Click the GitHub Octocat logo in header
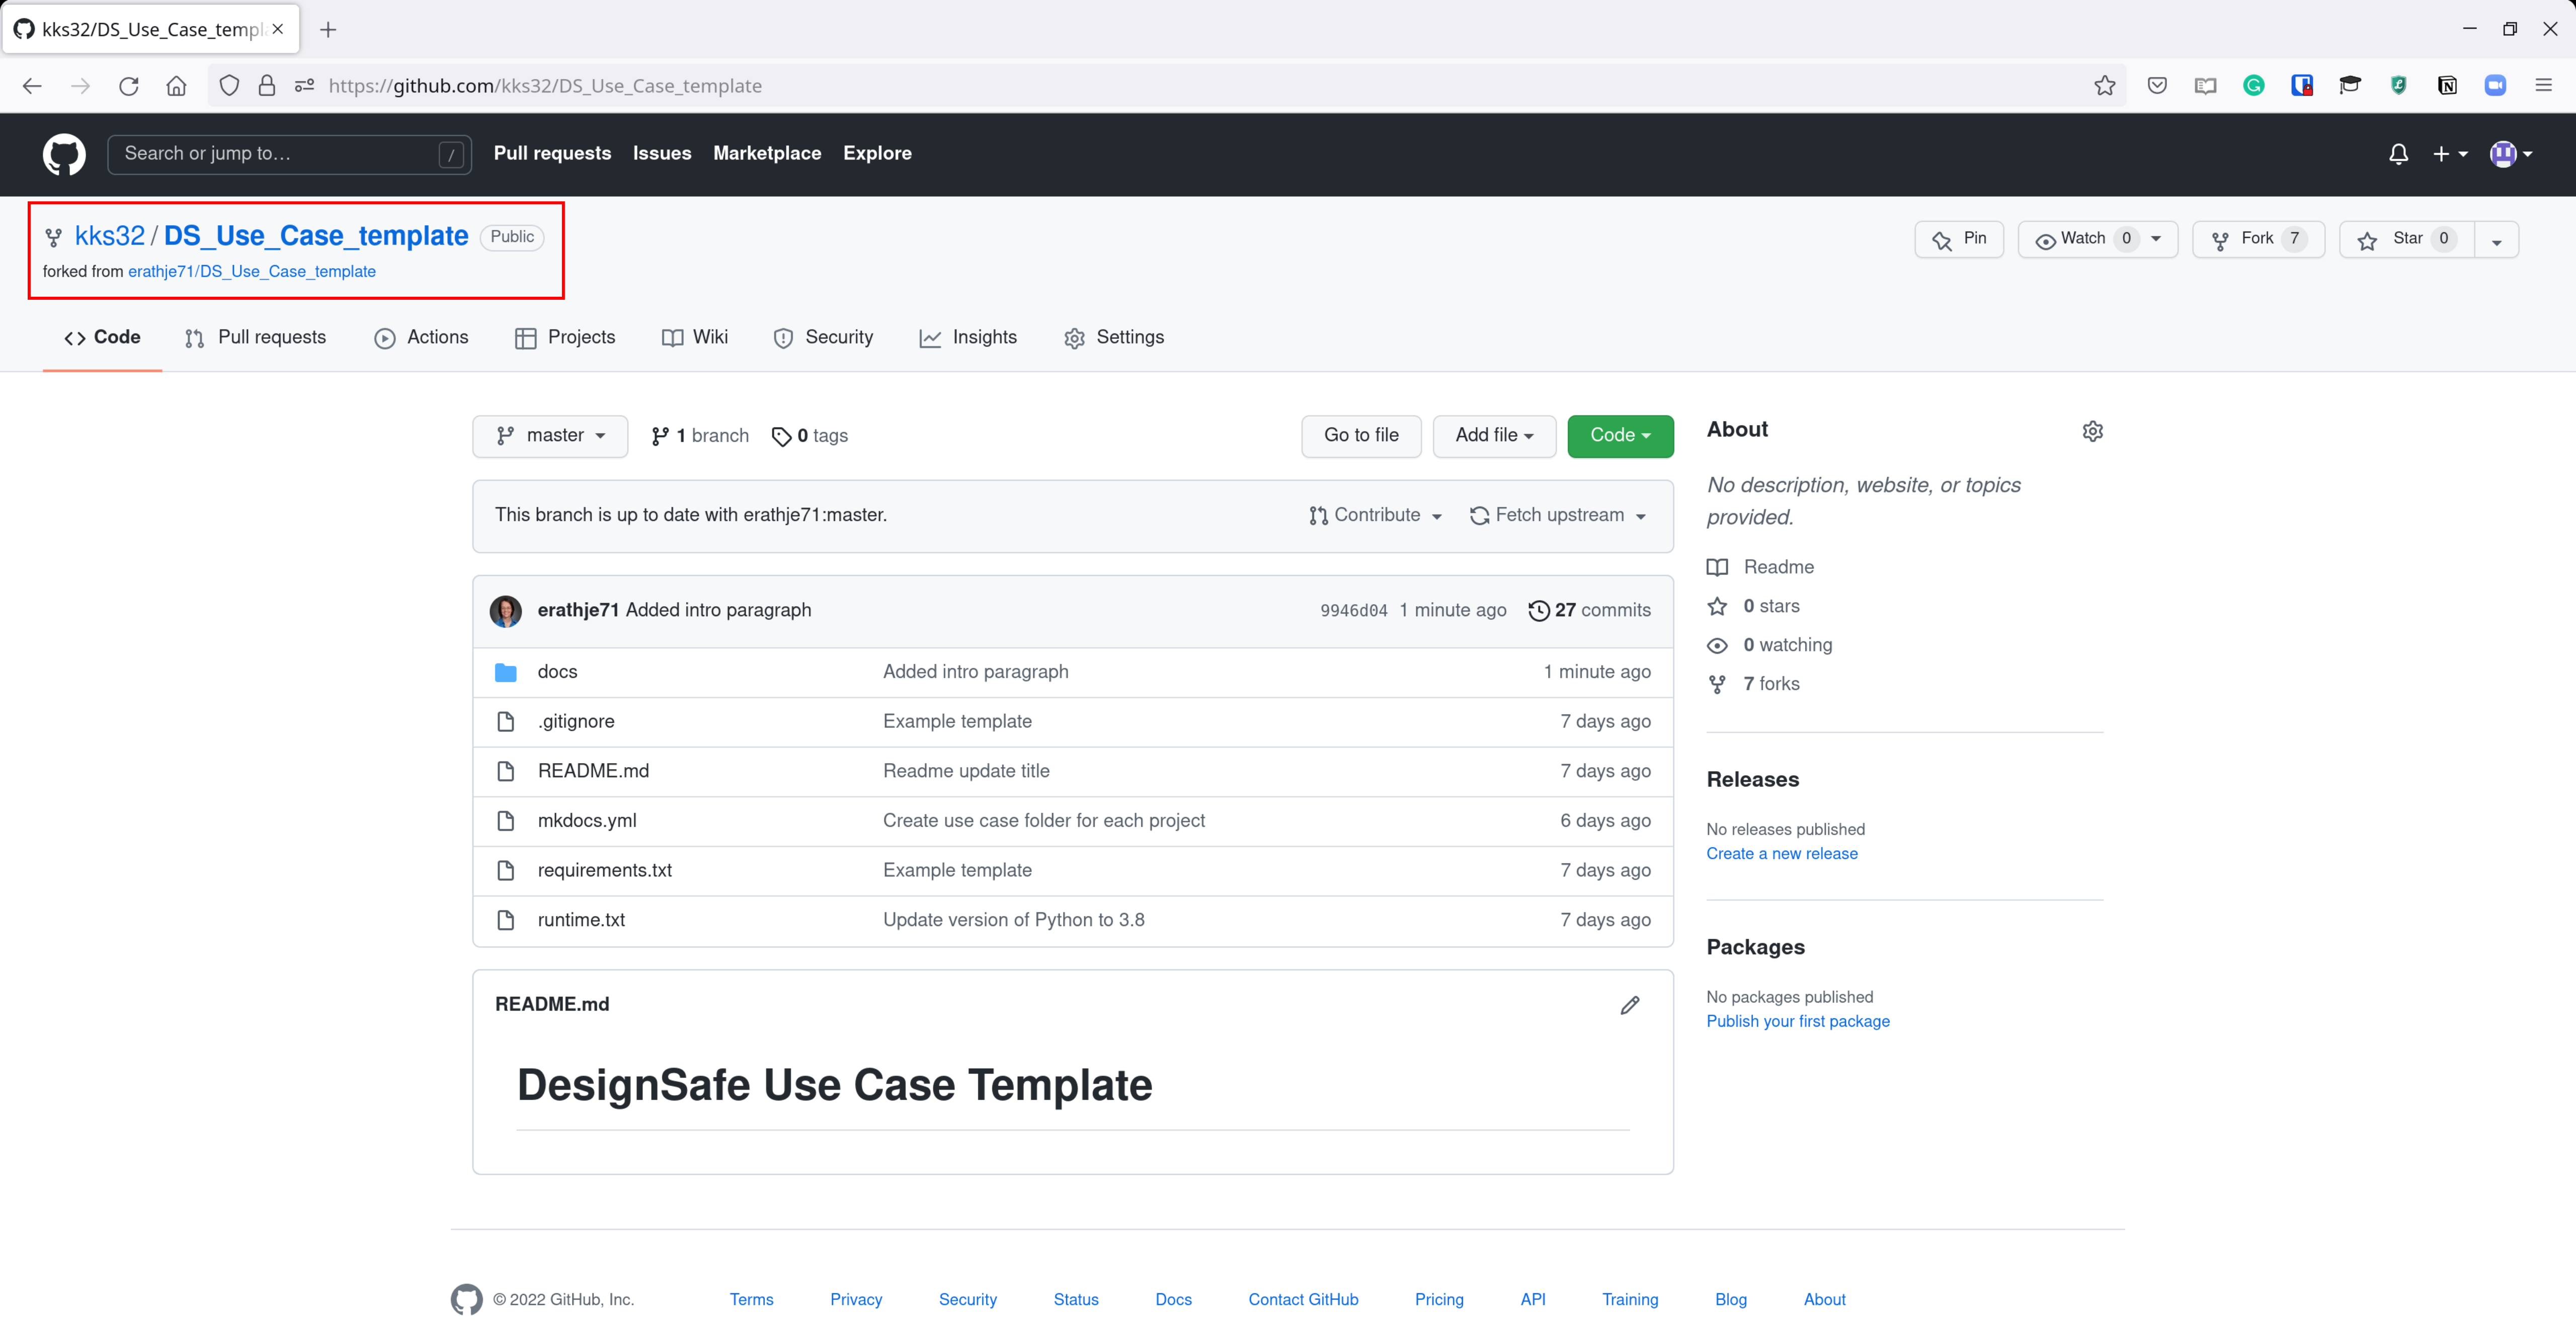The height and width of the screenshot is (1334, 2576). click(64, 154)
